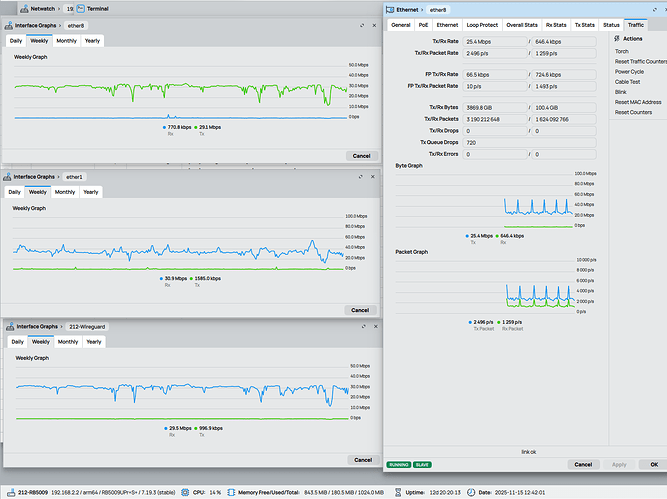Select Yearly tab in 212-Wireguard graph
Viewport: 667px width, 499px height.
[93, 341]
